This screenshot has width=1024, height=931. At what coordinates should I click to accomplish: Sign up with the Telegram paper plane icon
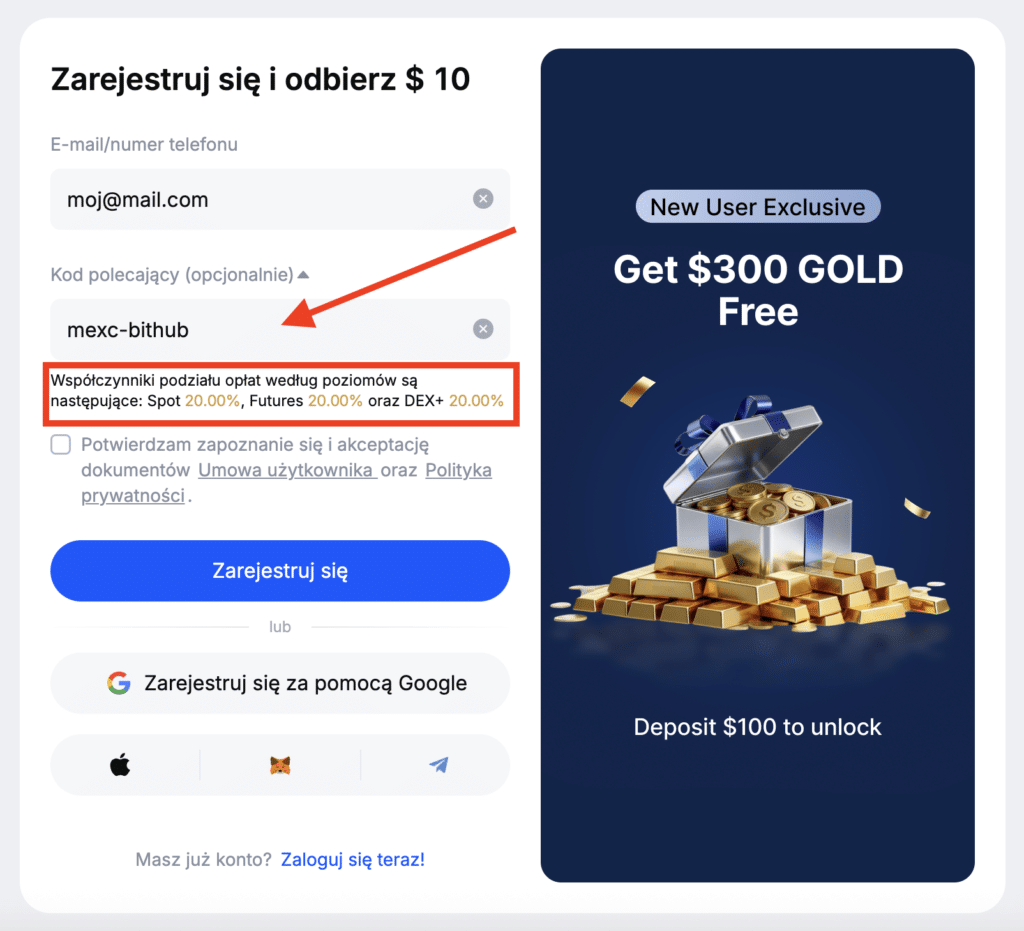point(439,765)
